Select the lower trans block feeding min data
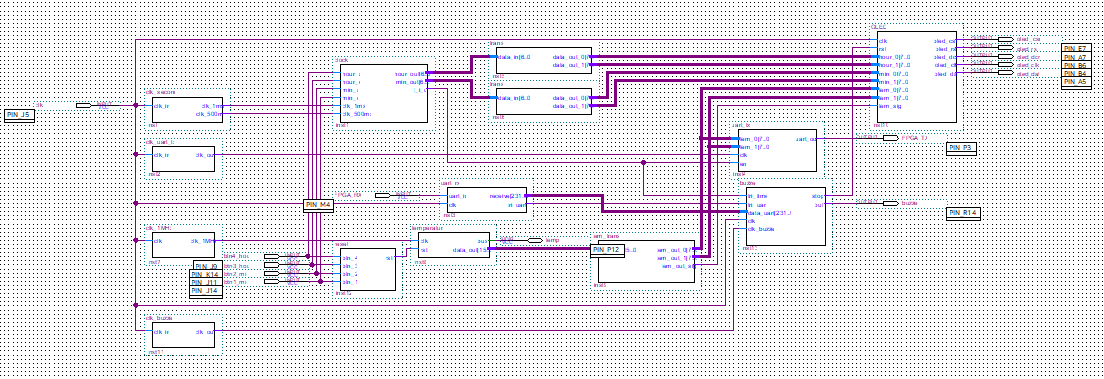This screenshot has width=1104, height=379. click(x=543, y=101)
